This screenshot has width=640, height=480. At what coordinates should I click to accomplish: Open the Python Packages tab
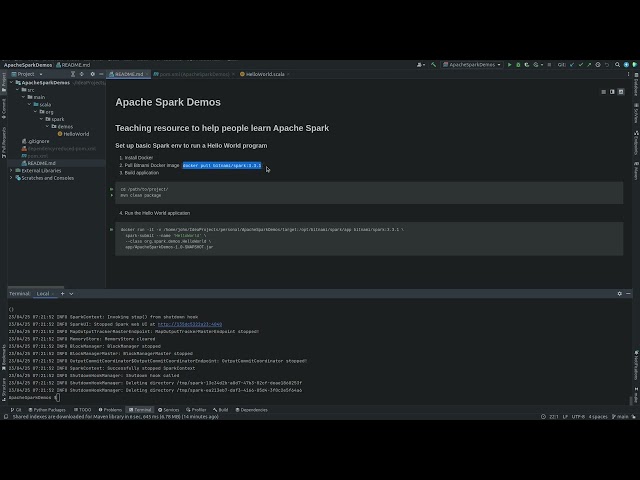[47, 410]
